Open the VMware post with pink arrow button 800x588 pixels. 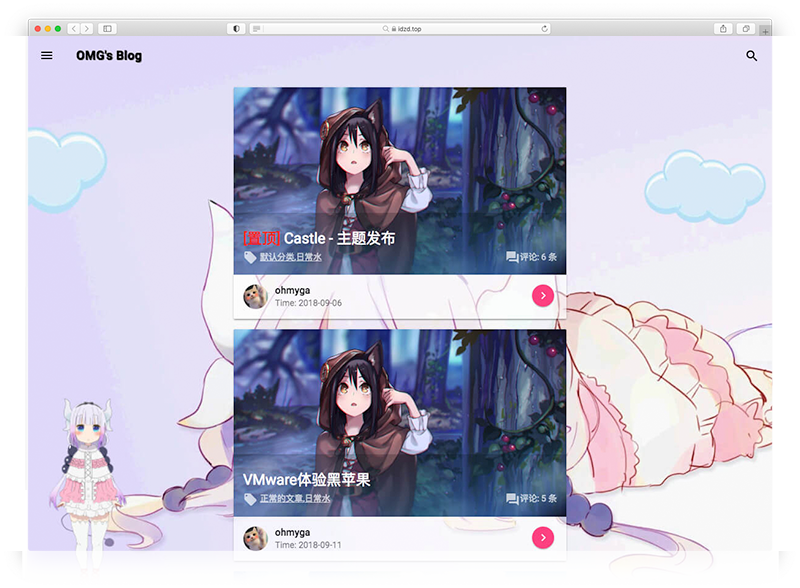coord(543,537)
